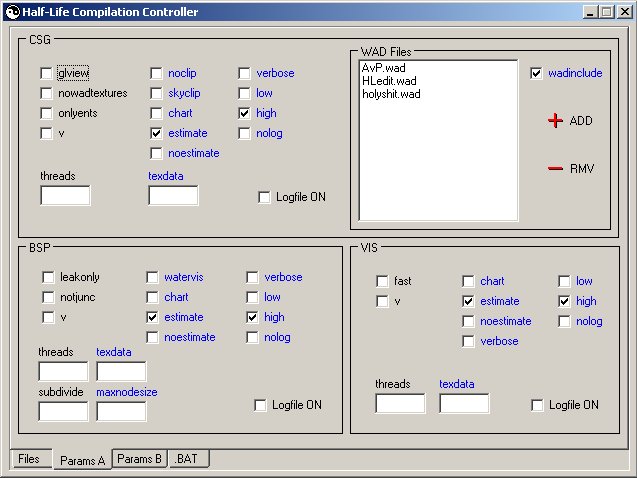Uncheck the wadinclude checkbox
Viewport: 637px width, 478px height.
[537, 73]
